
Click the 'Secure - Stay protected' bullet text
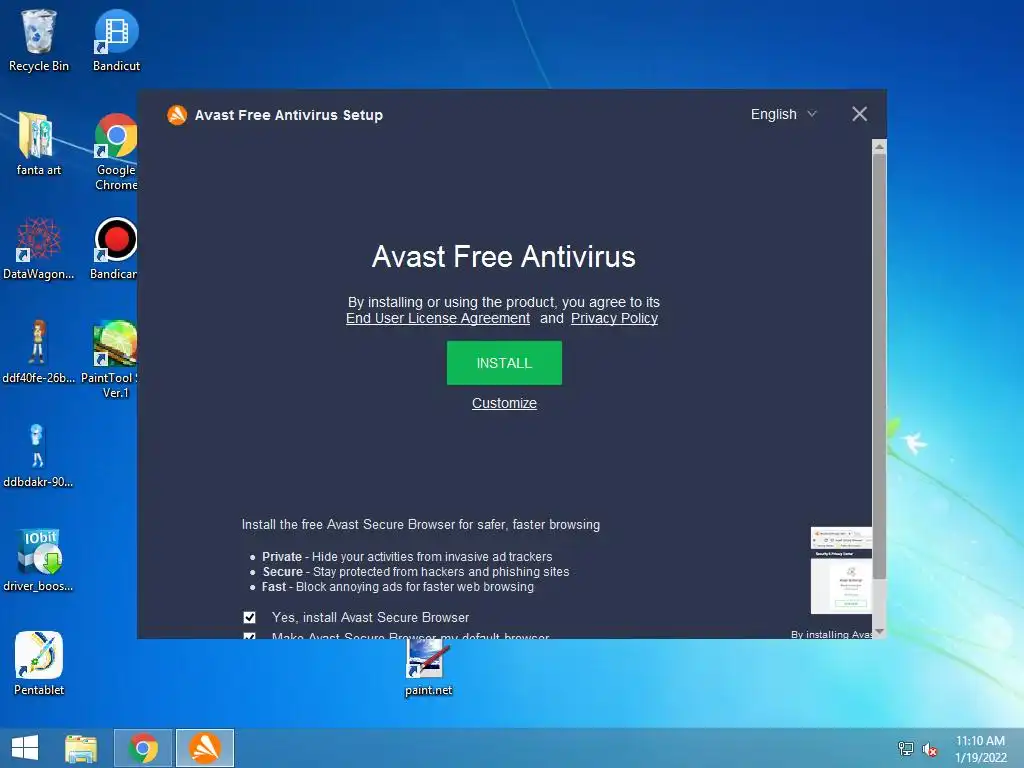coord(416,571)
